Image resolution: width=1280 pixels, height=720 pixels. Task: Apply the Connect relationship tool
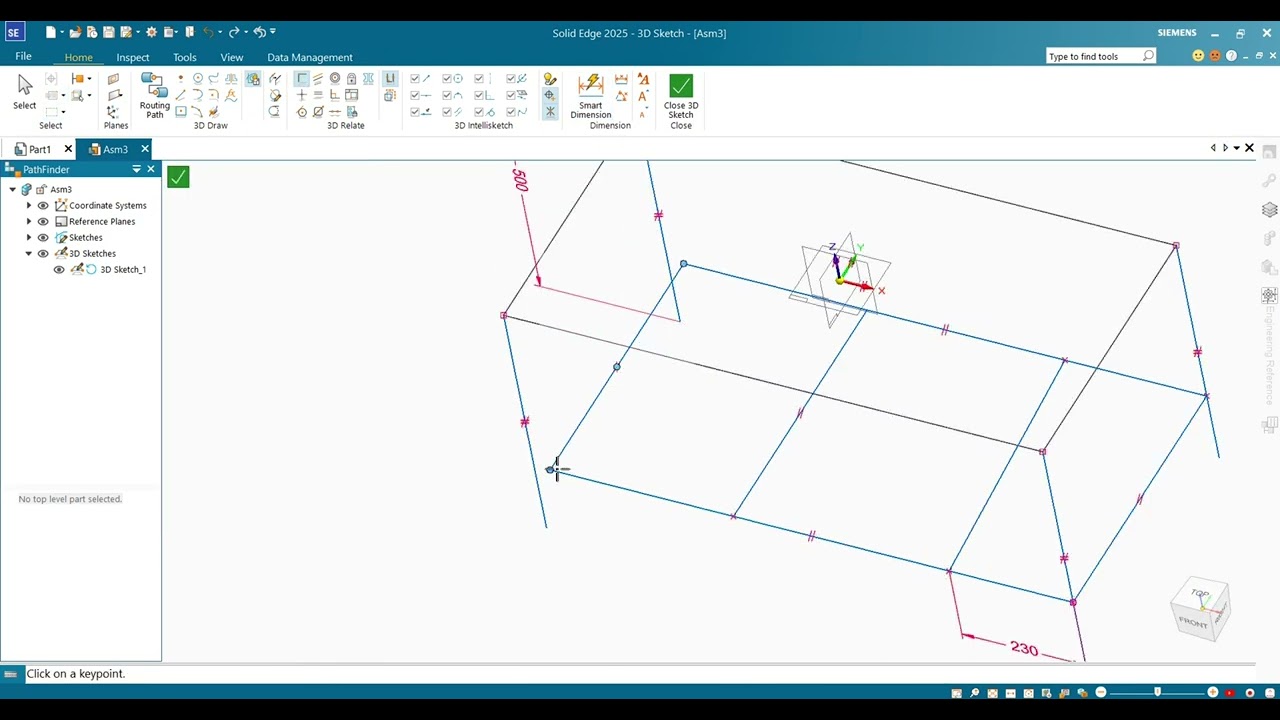pyautogui.click(x=302, y=78)
